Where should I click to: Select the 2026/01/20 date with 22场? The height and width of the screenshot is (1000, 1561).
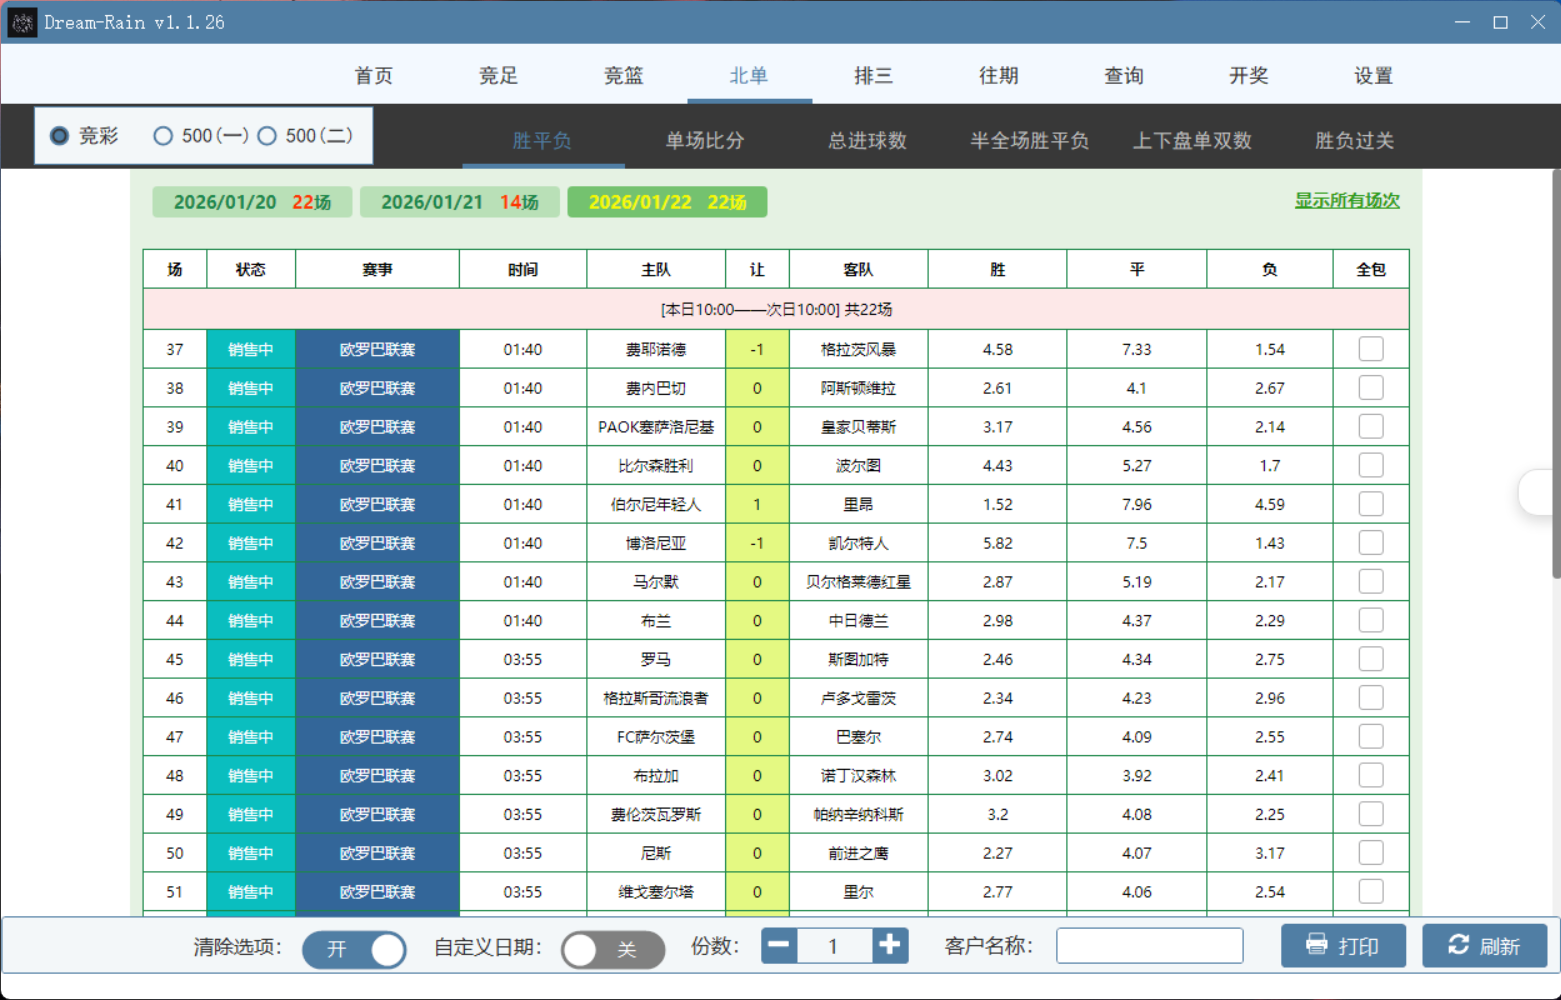(x=252, y=202)
